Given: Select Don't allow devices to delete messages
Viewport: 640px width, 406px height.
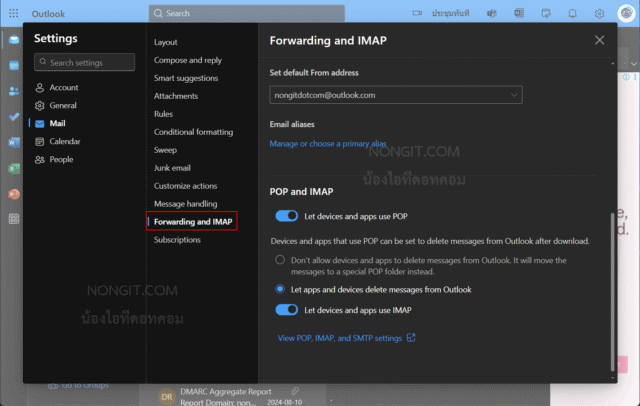Looking at the screenshot, I should tap(280, 260).
